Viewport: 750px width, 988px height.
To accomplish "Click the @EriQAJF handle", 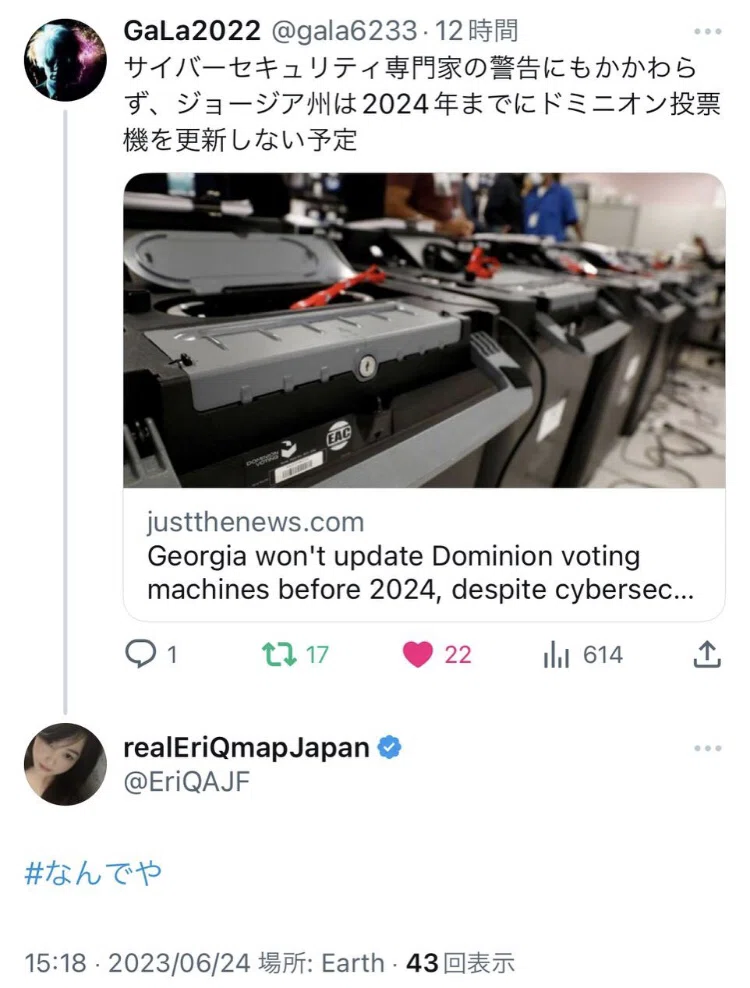I will [x=187, y=781].
